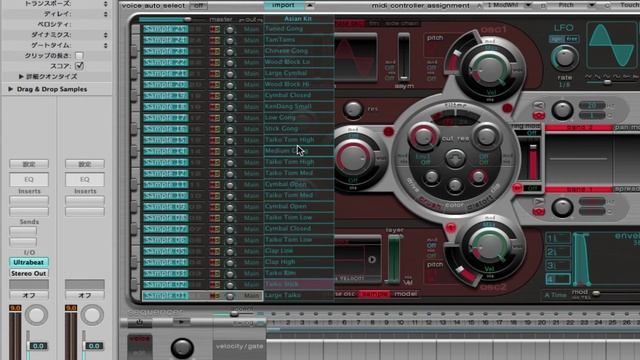Screen dimensions: 640x360
Task: Click the EQ band 1 gain knob
Action: coord(562,207)
